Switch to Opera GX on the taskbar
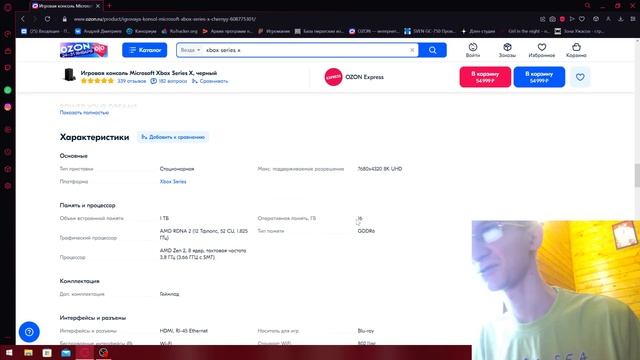Viewport: 640px width, 360px height. (x=85, y=353)
